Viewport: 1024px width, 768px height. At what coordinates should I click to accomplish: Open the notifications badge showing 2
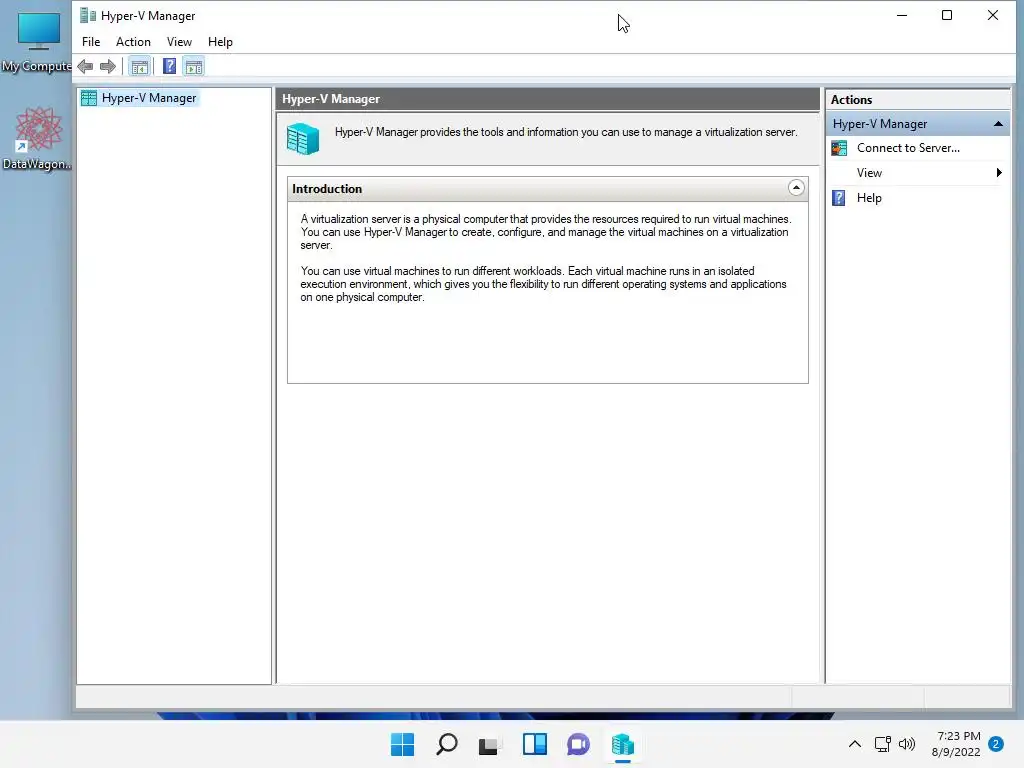[x=996, y=744]
